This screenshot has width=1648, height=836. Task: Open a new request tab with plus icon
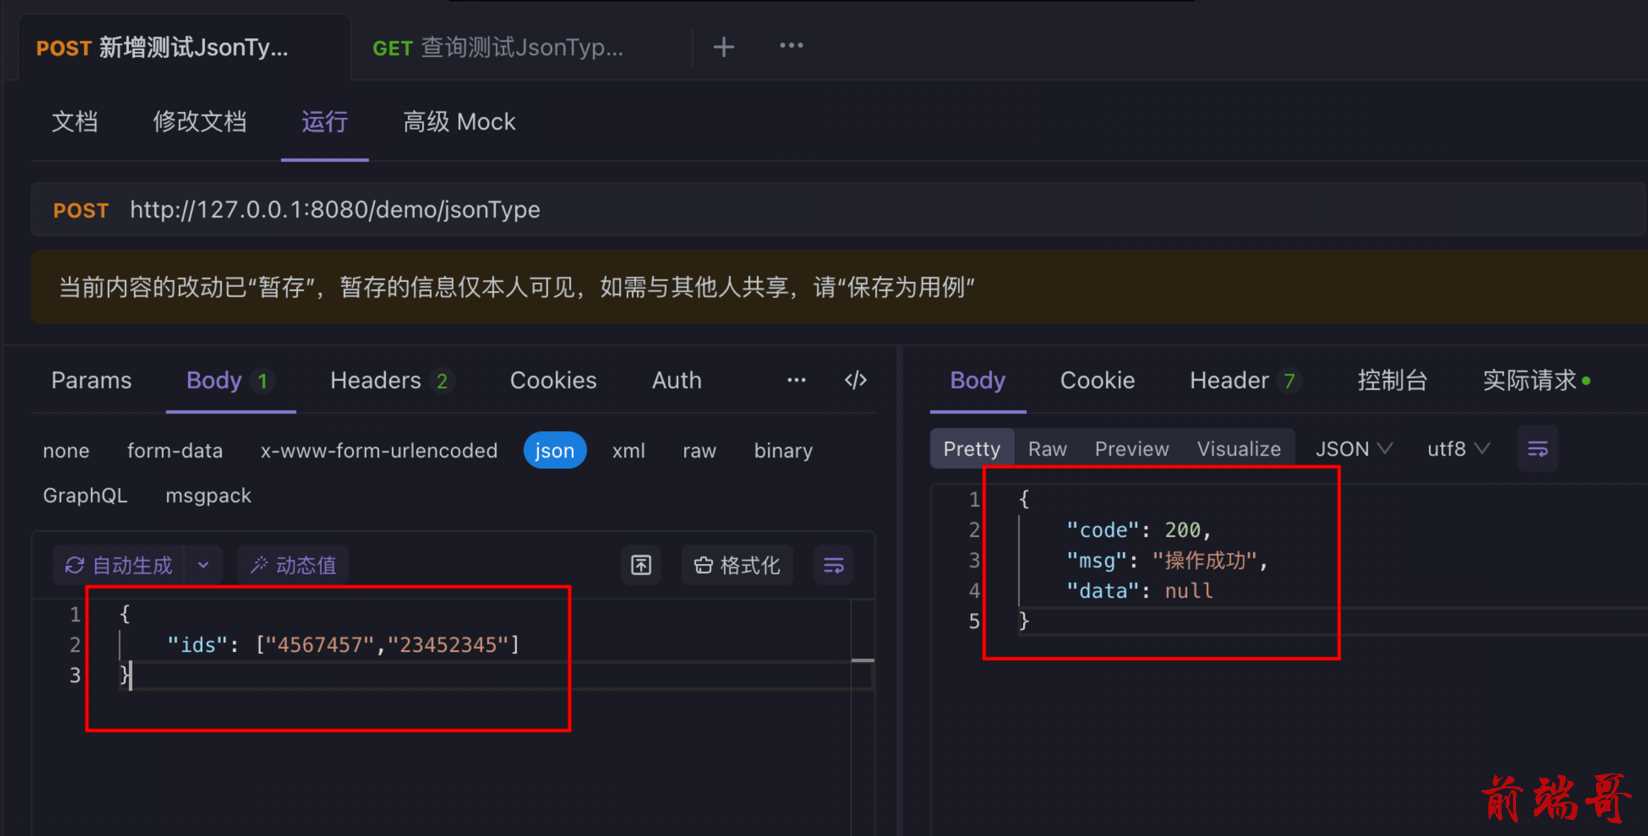pos(724,47)
